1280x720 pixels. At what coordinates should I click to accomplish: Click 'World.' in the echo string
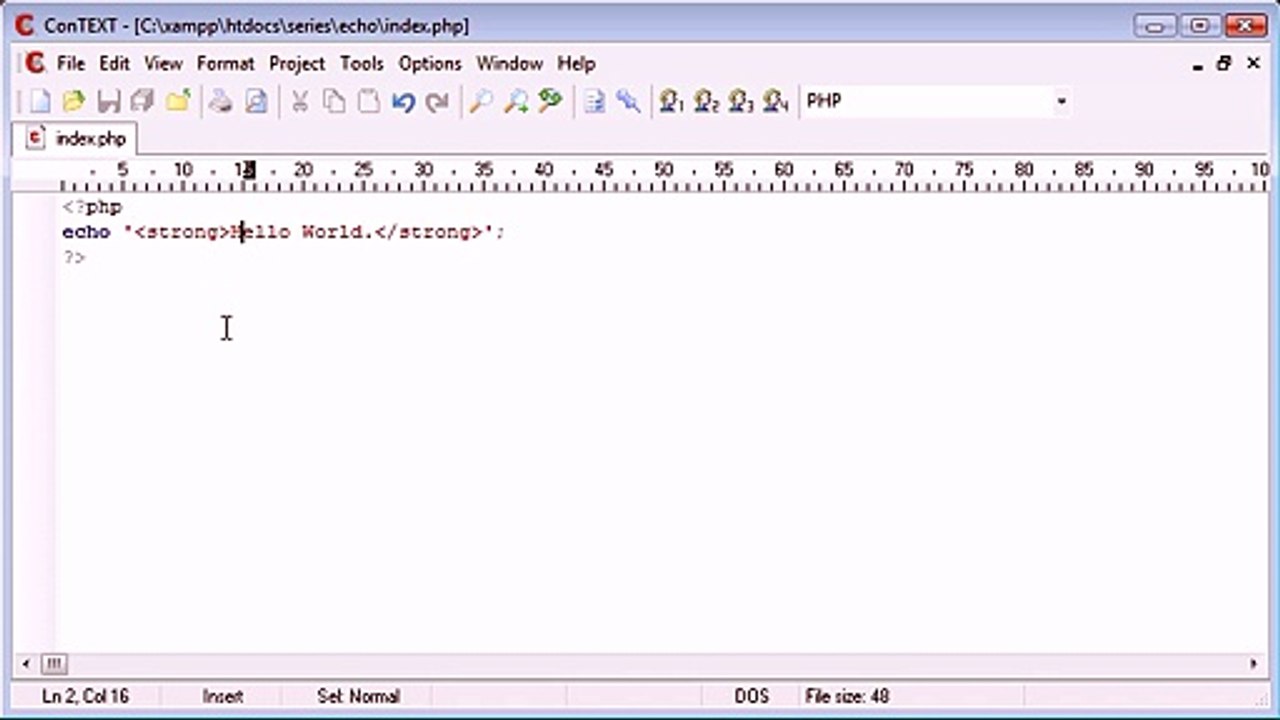[x=337, y=232]
